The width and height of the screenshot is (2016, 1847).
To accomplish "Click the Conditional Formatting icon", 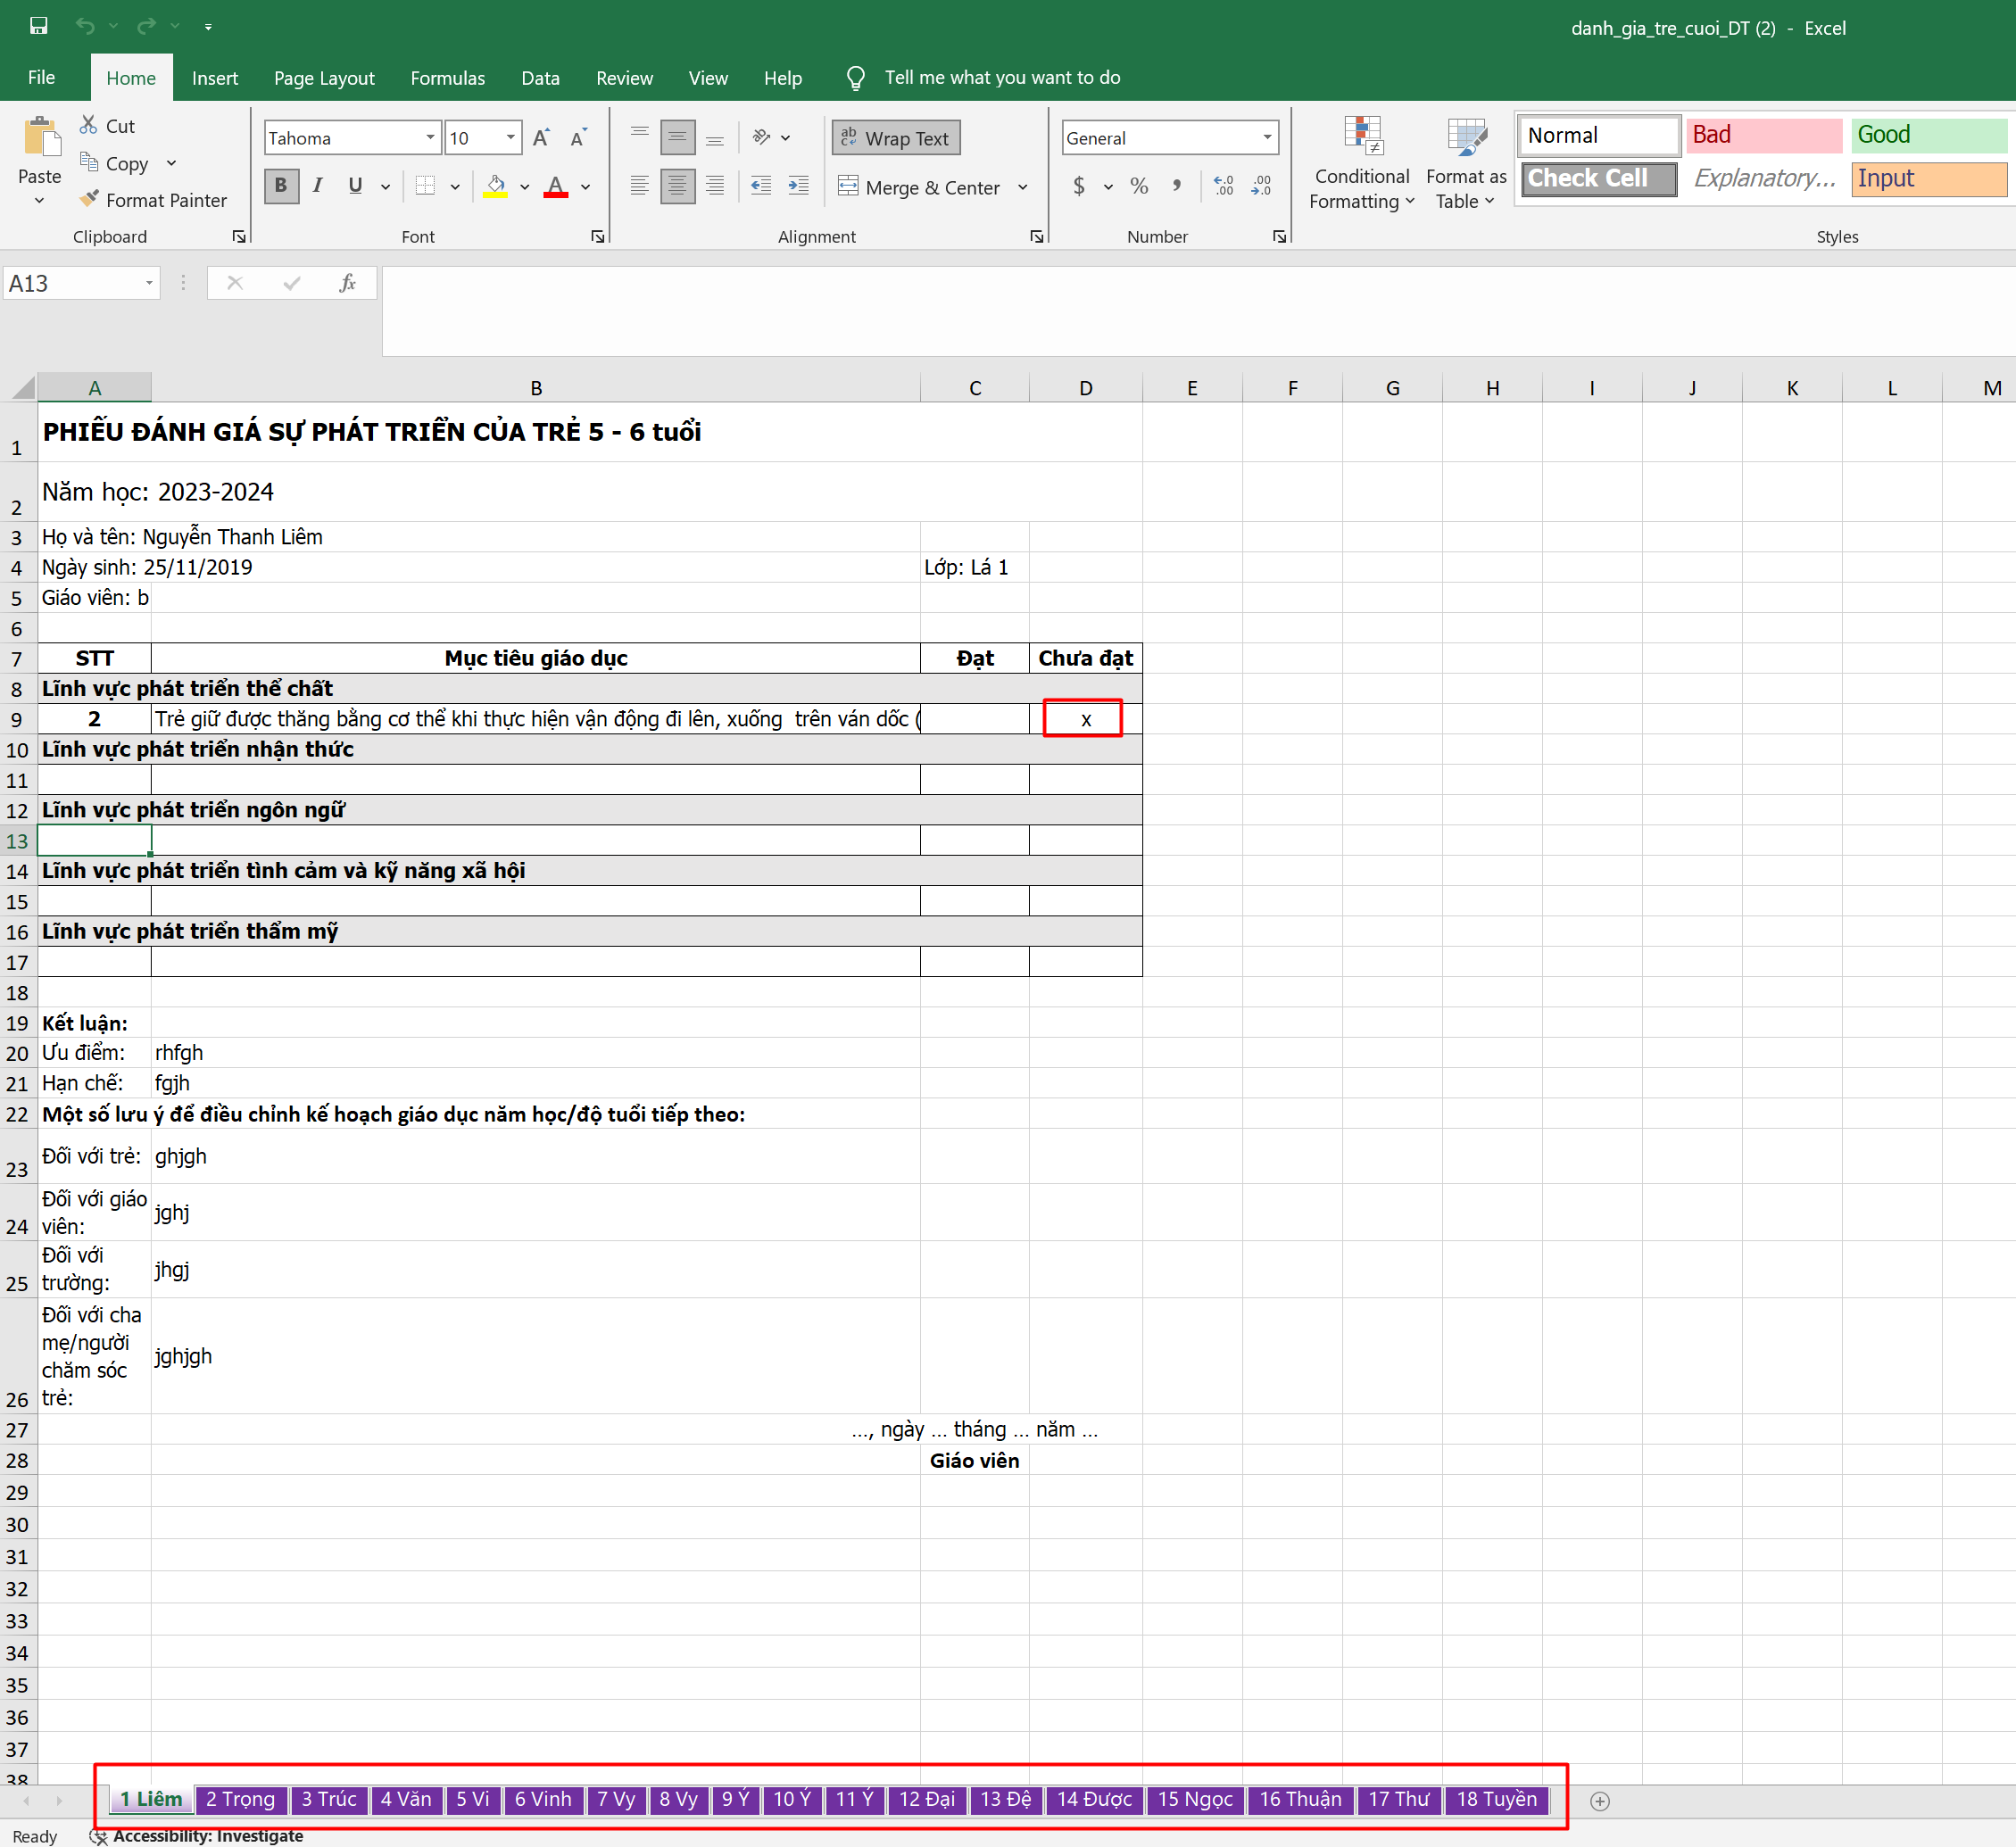I will [x=1362, y=137].
